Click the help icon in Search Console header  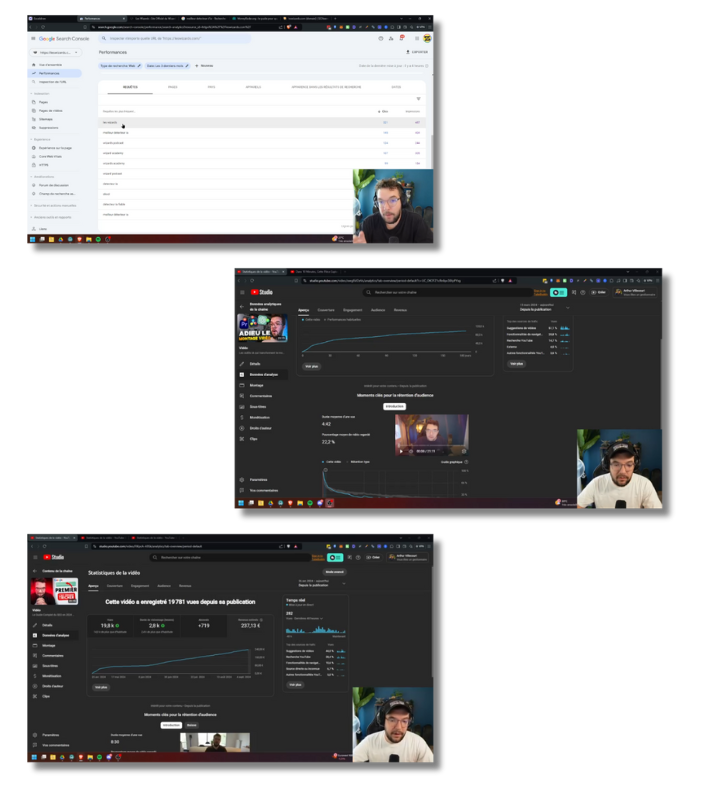coord(381,38)
